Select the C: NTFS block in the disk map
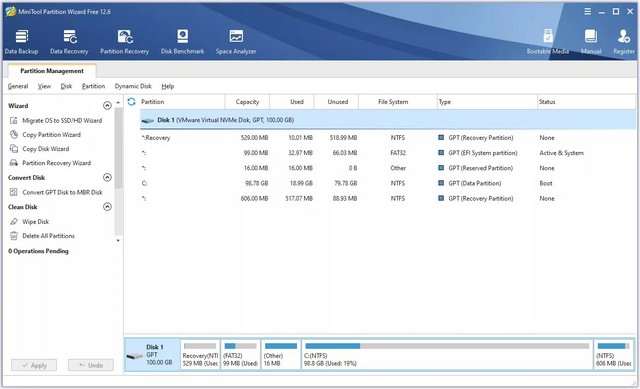The image size is (640, 389). click(447, 355)
